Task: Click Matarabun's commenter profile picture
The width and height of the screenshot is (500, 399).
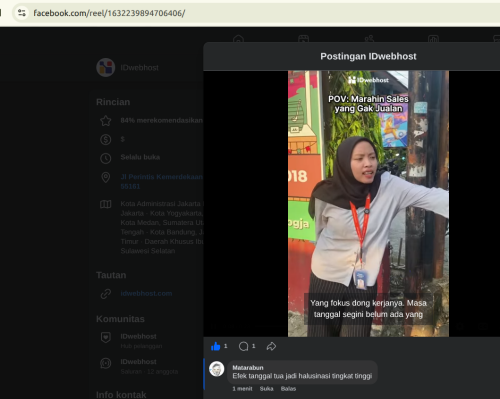Action: [216, 369]
